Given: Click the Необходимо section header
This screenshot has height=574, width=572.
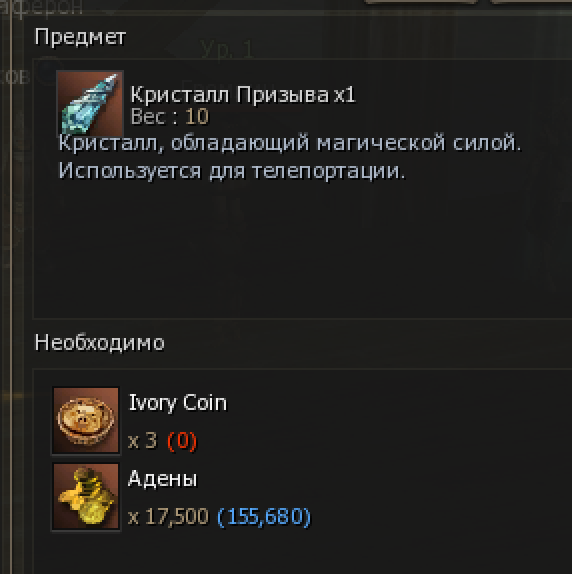Looking at the screenshot, I should pyautogui.click(x=100, y=343).
